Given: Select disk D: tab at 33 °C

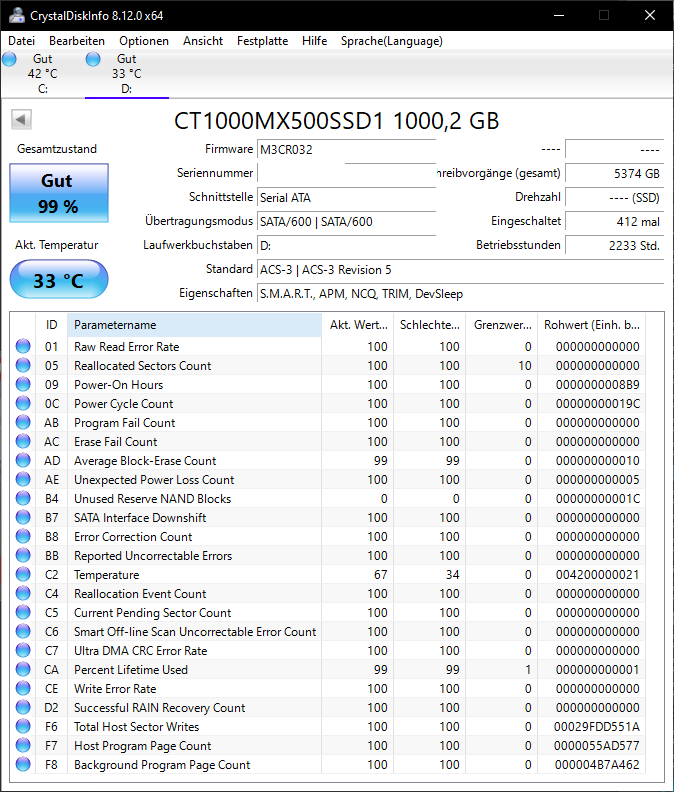Looking at the screenshot, I should coord(127,74).
